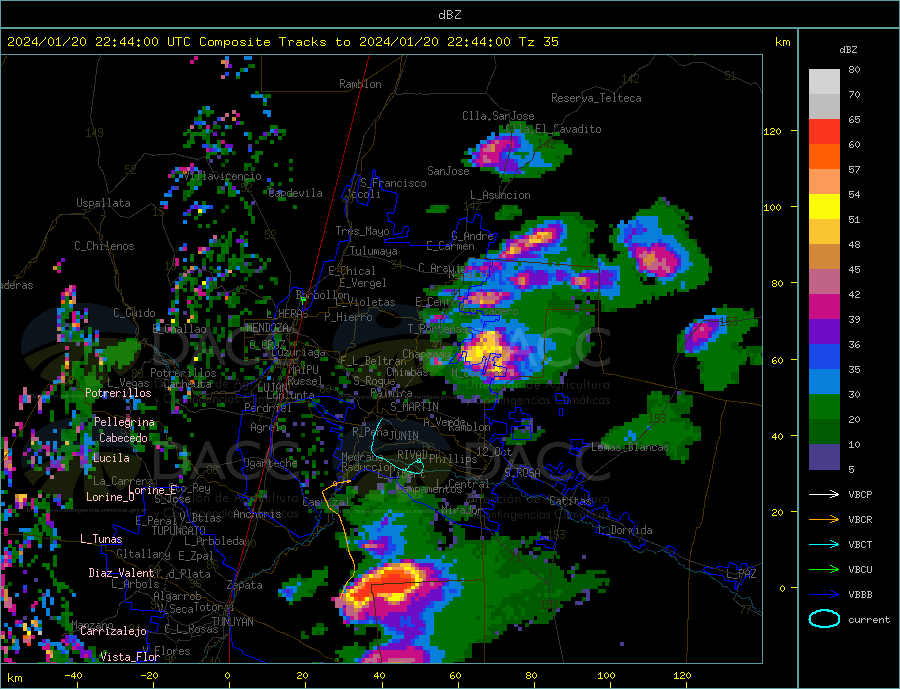This screenshot has height=689, width=900.
Task: Click the TUPUNGATO label
Action: point(179,531)
